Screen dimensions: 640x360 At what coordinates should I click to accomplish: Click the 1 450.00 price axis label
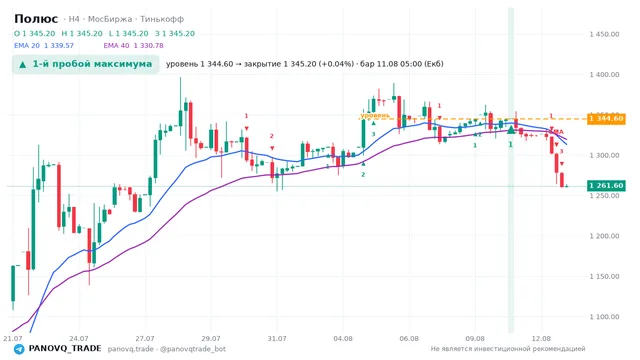(x=604, y=34)
